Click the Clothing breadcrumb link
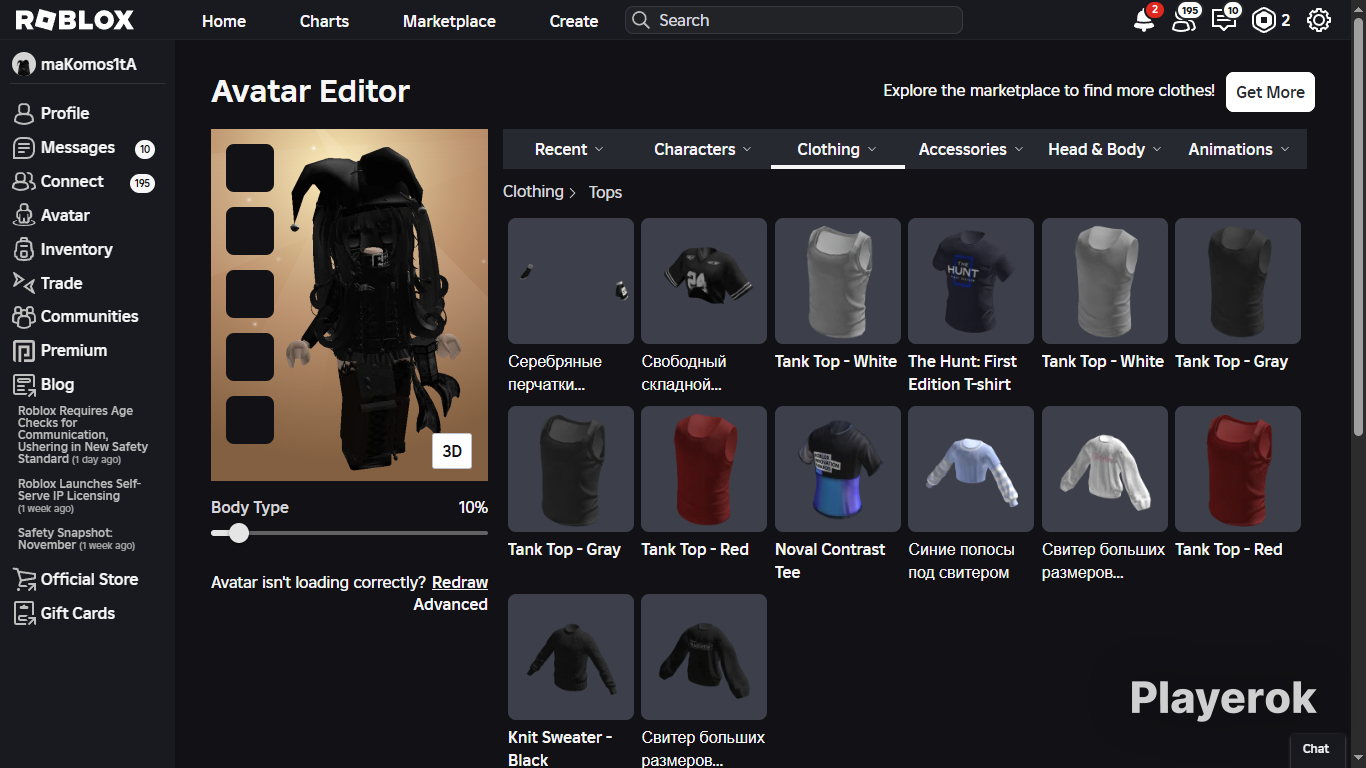The width and height of the screenshot is (1366, 768). click(533, 192)
